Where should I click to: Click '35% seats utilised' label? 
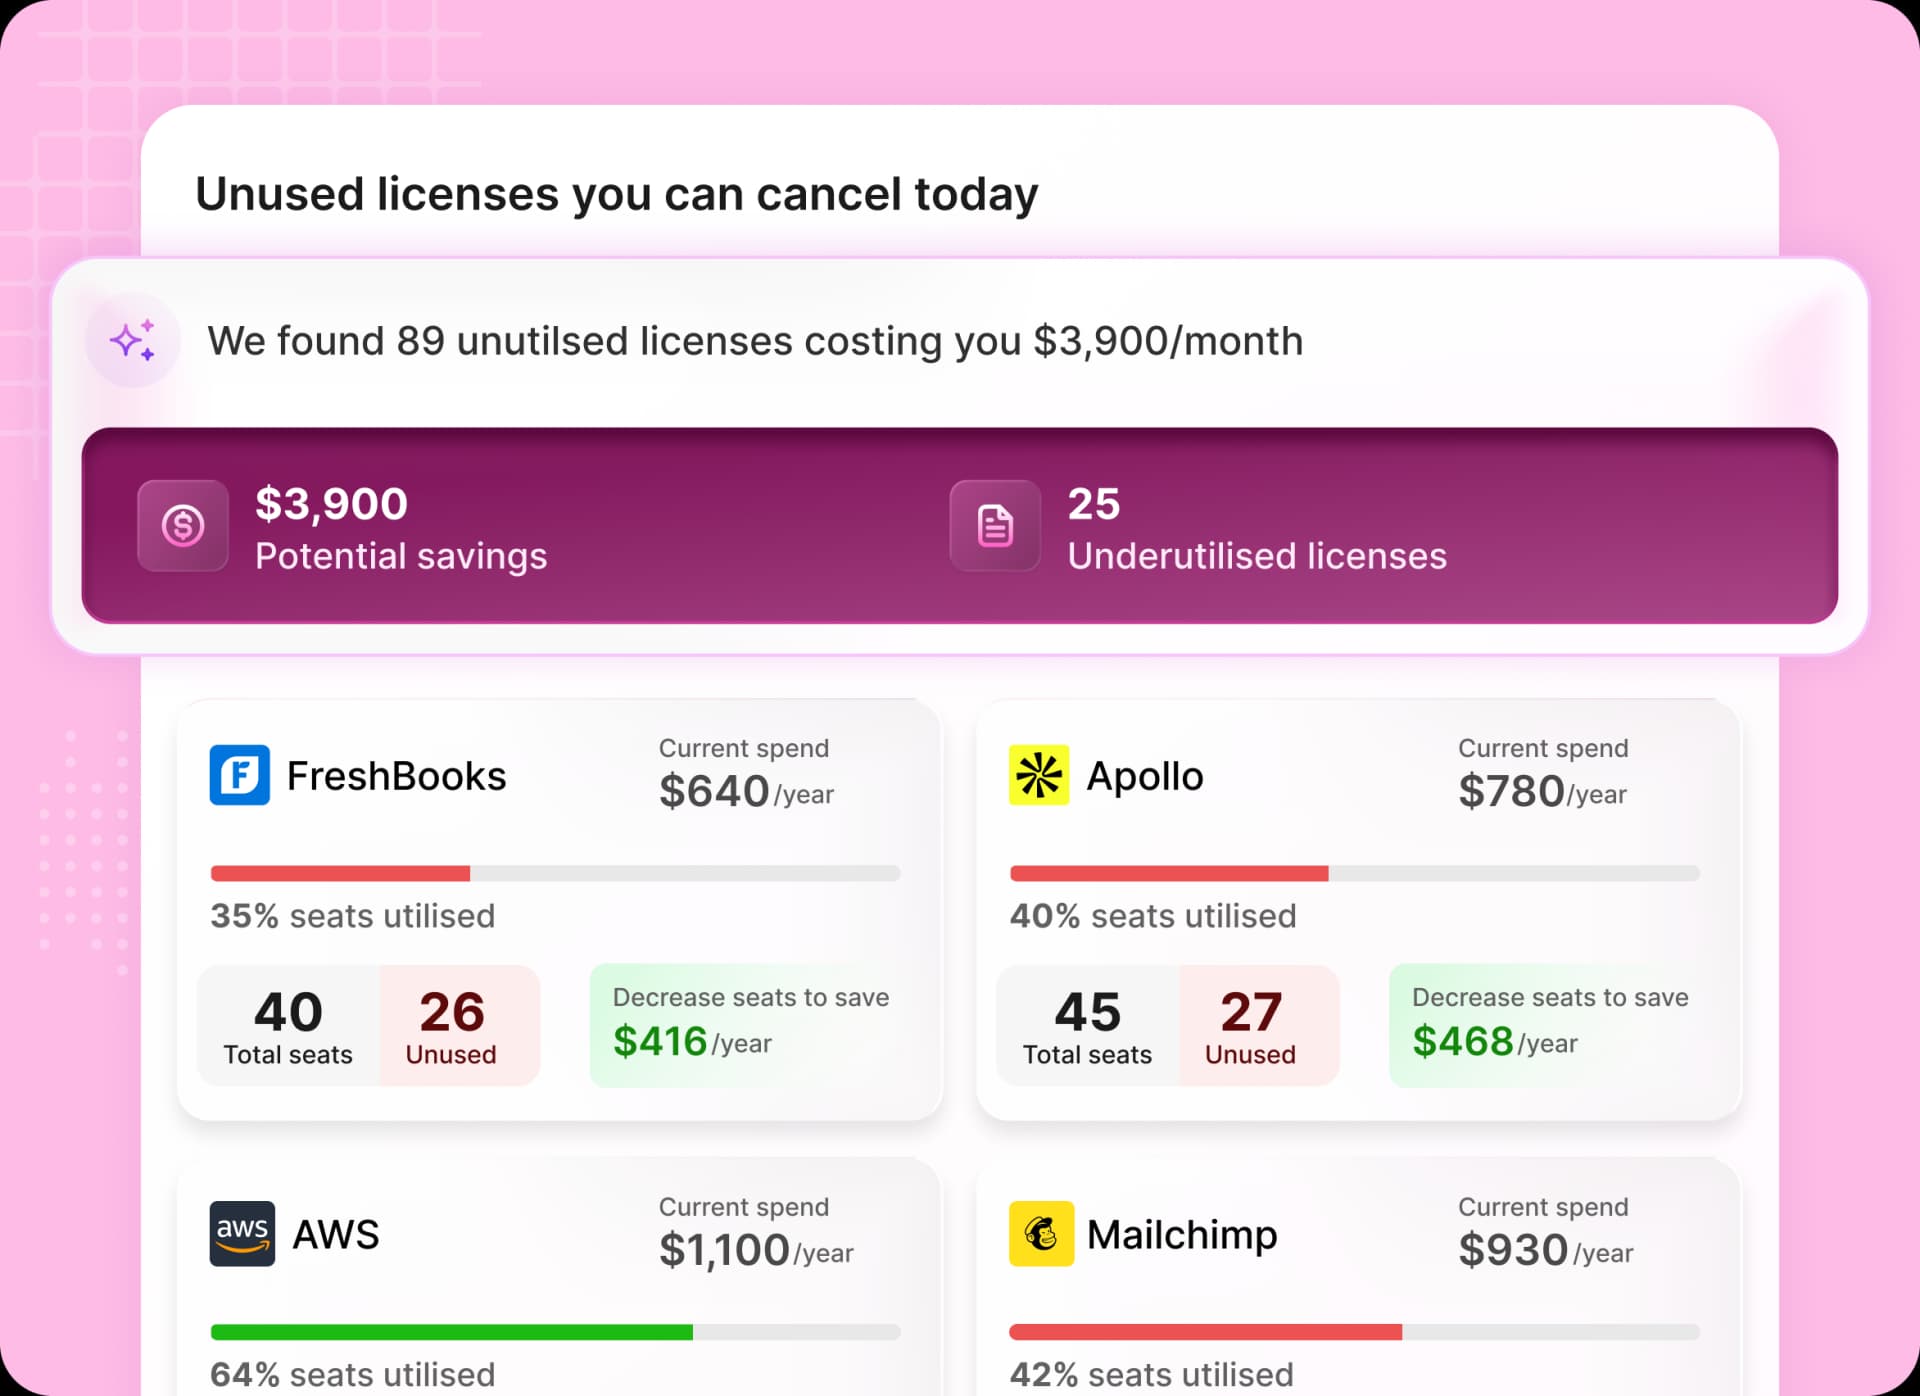(x=352, y=916)
